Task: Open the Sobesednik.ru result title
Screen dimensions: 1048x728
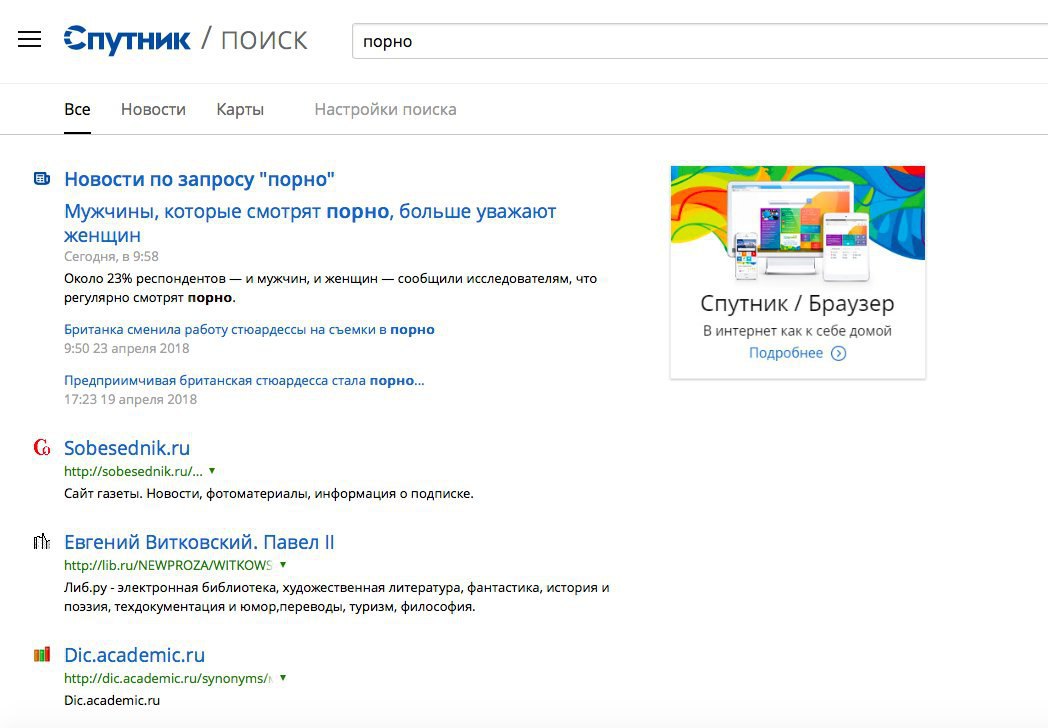Action: pos(127,448)
